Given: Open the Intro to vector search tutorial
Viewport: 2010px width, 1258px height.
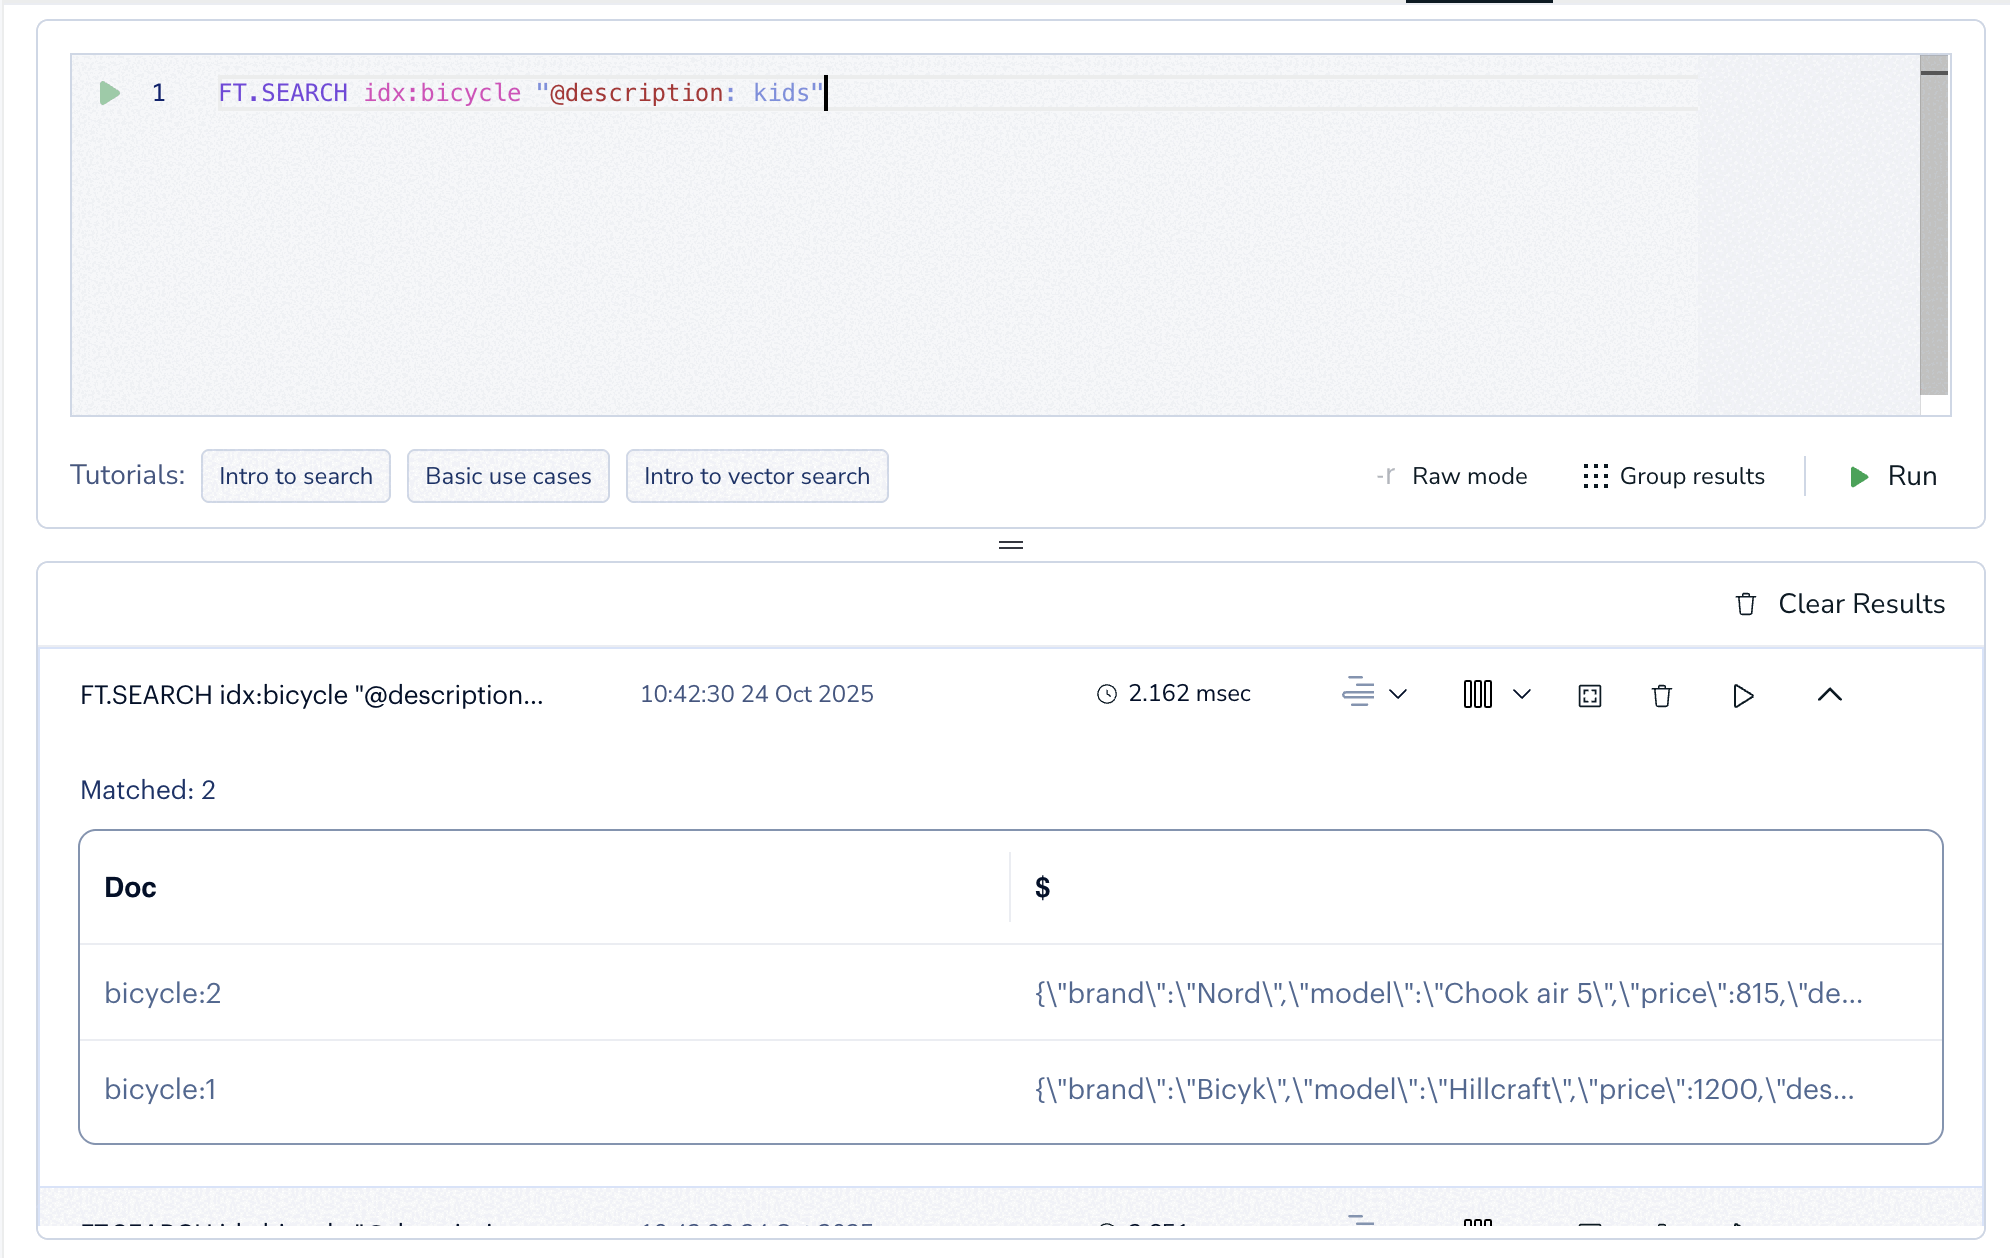Looking at the screenshot, I should point(757,476).
